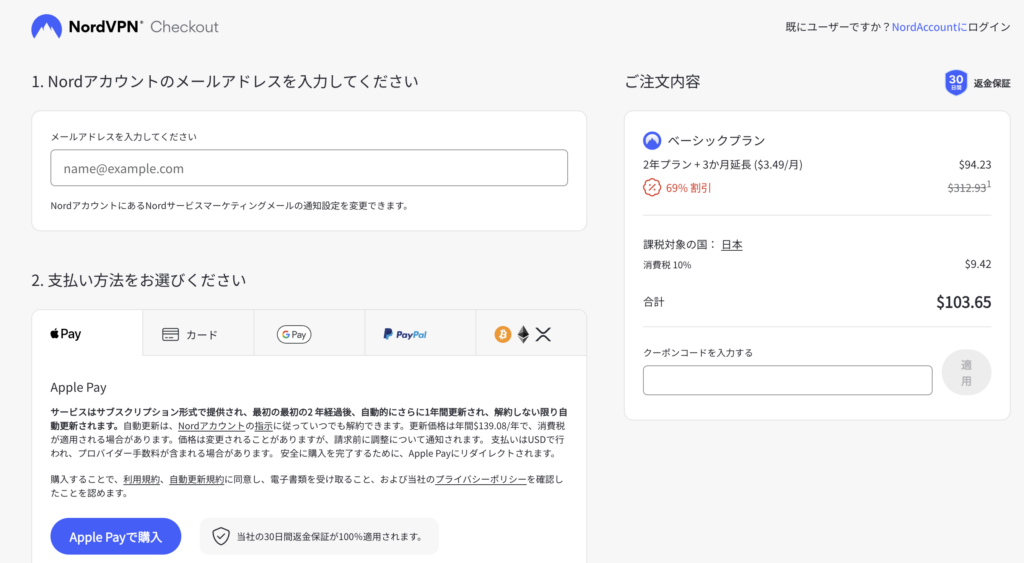Open the 自動更新規約 link
The height and width of the screenshot is (563, 1024).
[197, 479]
